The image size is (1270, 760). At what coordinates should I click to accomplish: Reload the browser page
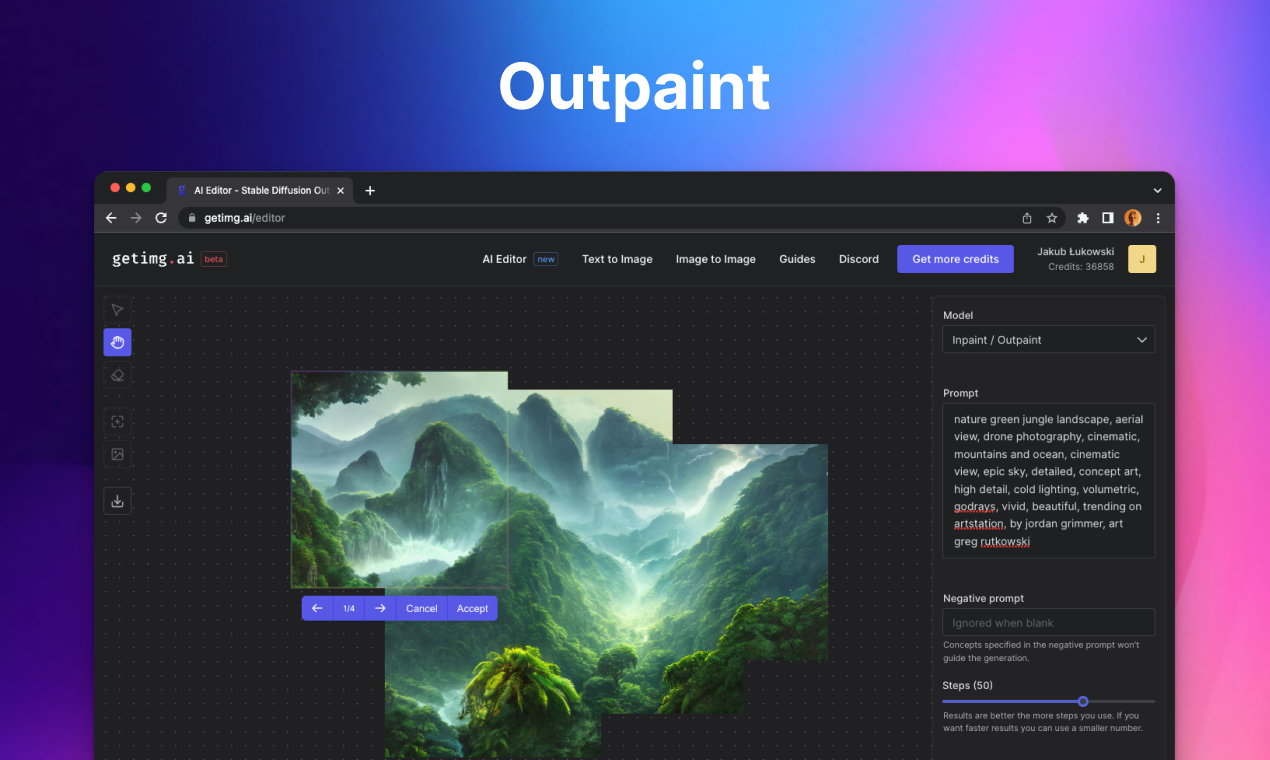click(x=161, y=218)
